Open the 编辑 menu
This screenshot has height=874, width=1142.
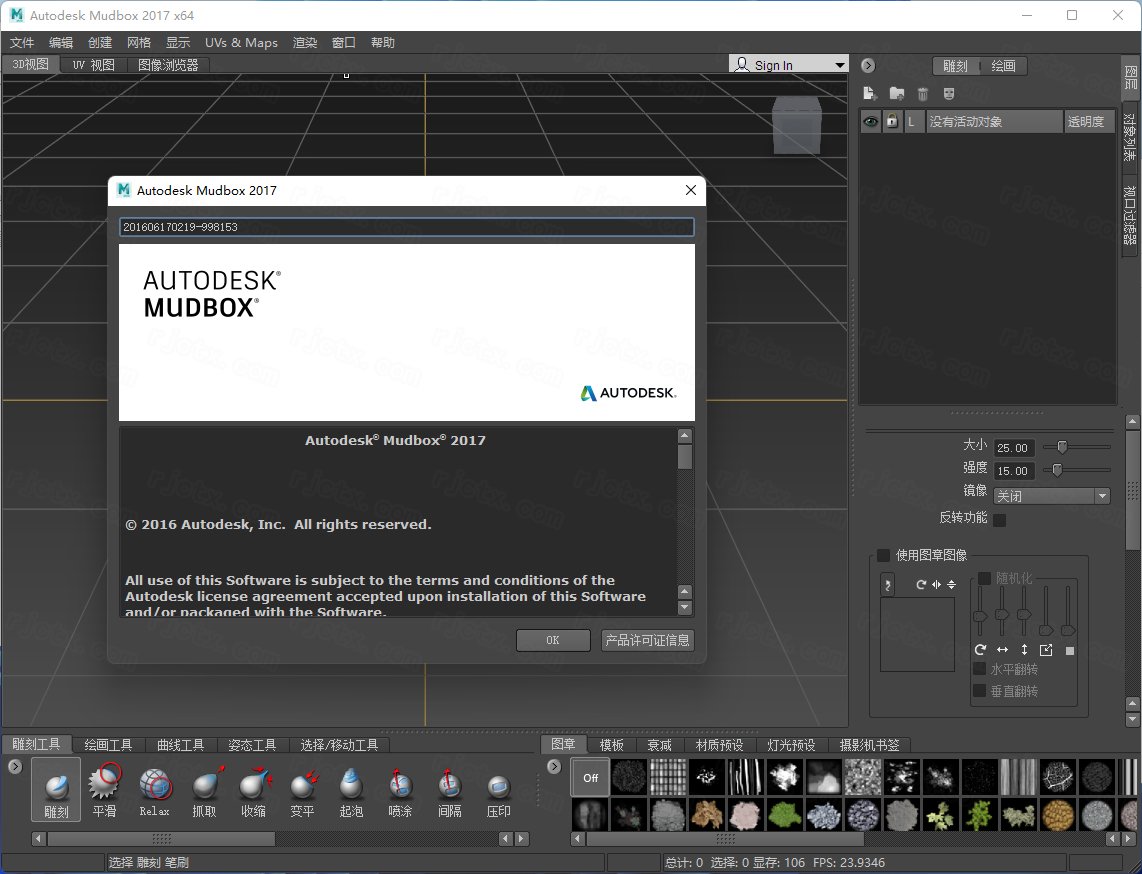pyautogui.click(x=61, y=42)
